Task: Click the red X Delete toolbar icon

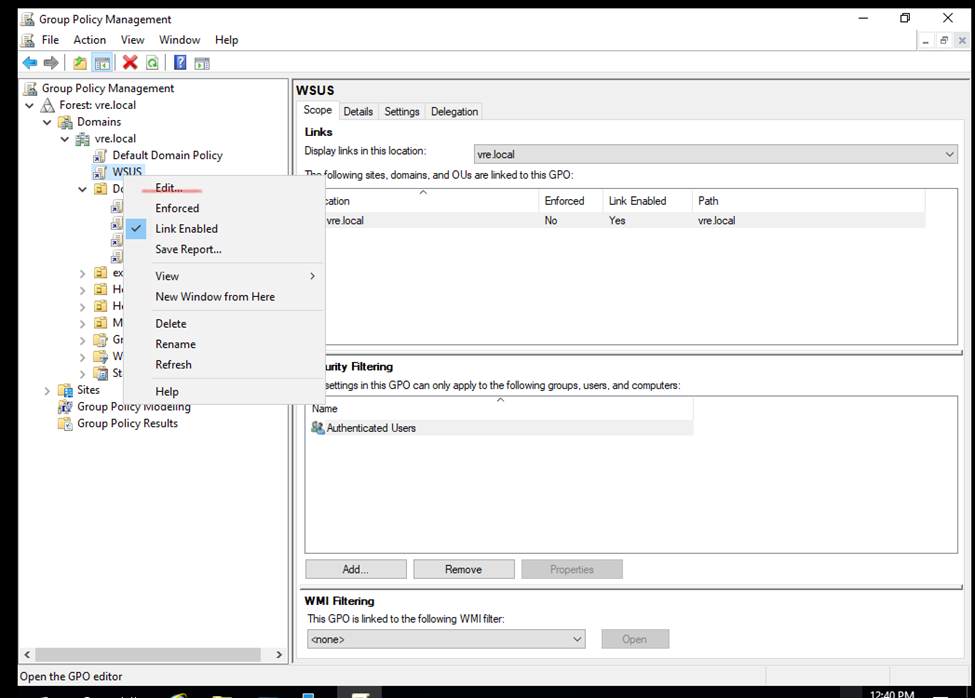Action: click(130, 63)
